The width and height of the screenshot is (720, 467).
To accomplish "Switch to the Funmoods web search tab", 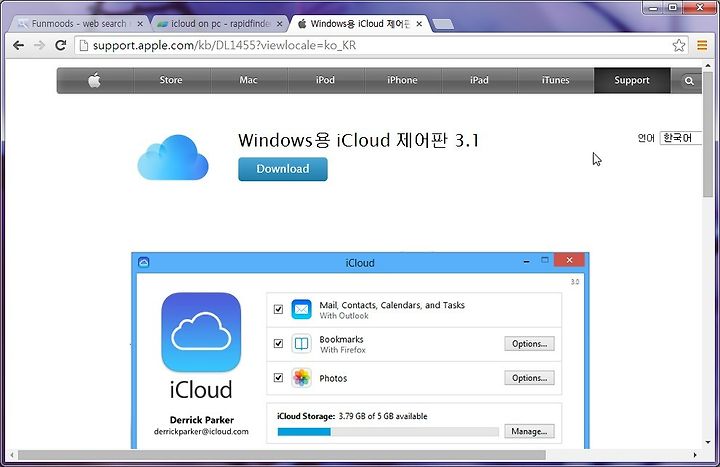I will (79, 23).
